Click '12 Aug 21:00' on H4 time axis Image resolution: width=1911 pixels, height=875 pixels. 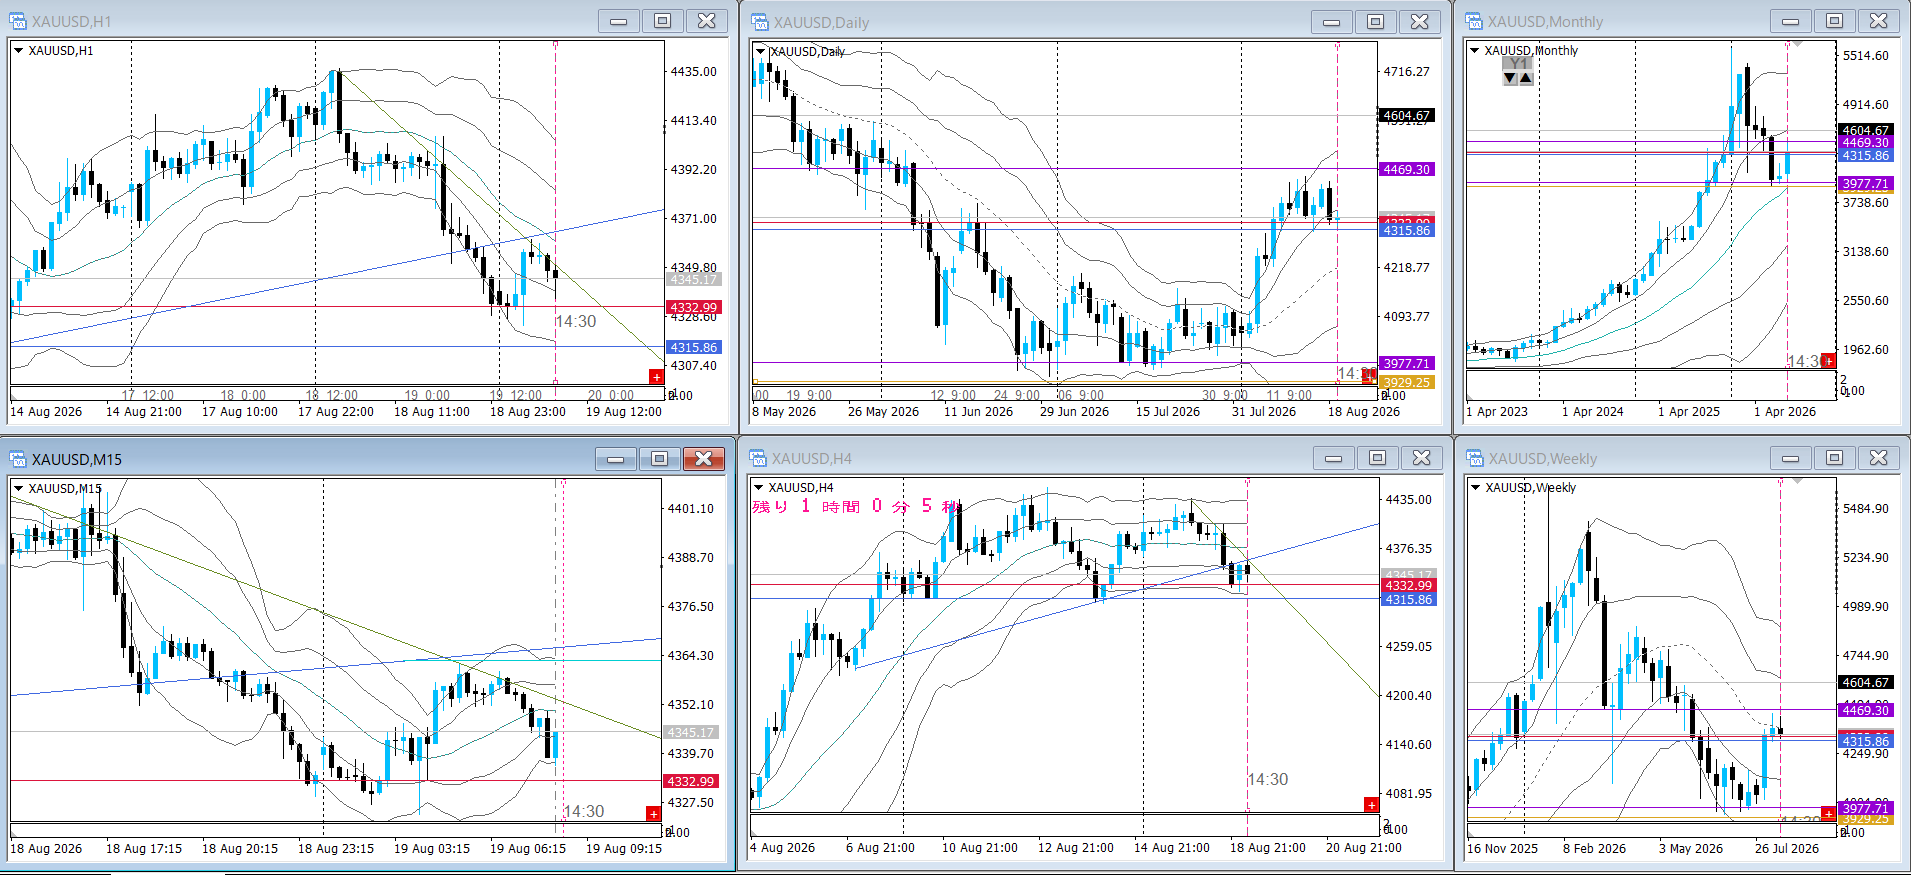click(1076, 847)
